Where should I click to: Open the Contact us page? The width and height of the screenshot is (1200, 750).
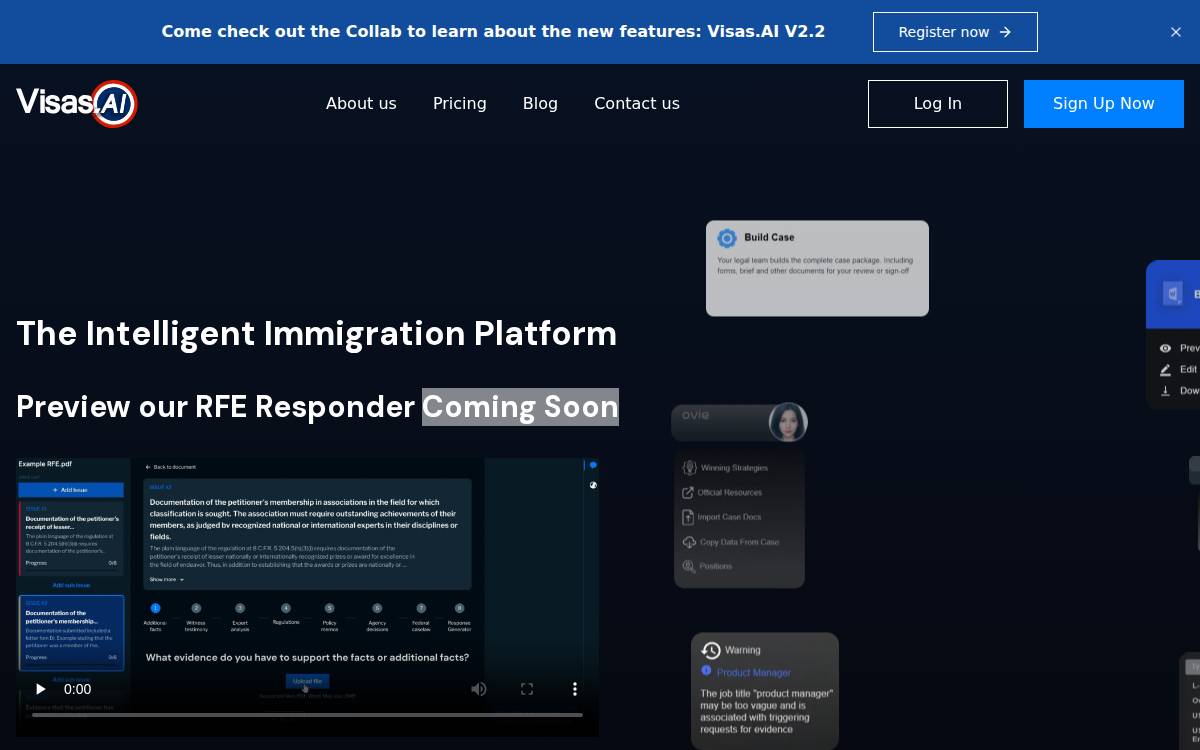click(x=637, y=104)
